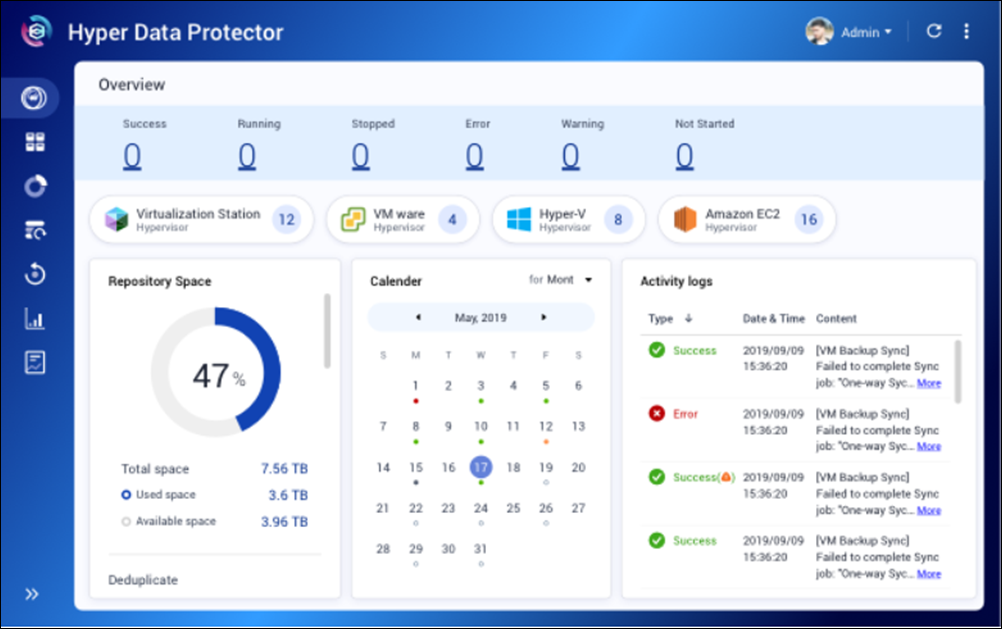1002x629 pixels.
Task: Go to previous month in calendar
Action: pyautogui.click(x=417, y=318)
